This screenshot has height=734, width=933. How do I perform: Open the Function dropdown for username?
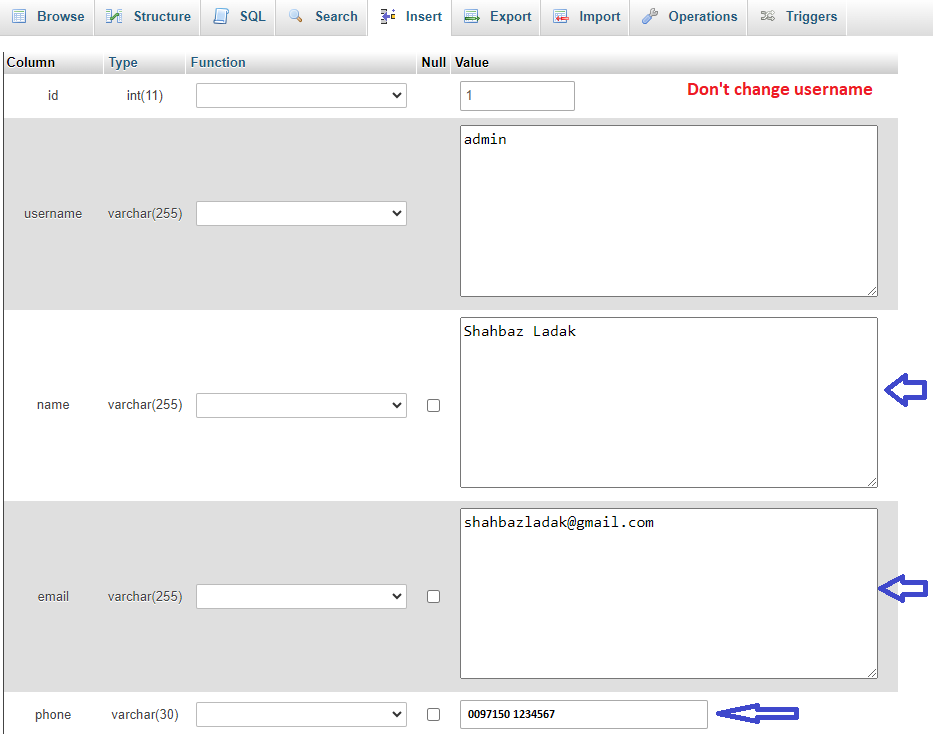tap(301, 213)
